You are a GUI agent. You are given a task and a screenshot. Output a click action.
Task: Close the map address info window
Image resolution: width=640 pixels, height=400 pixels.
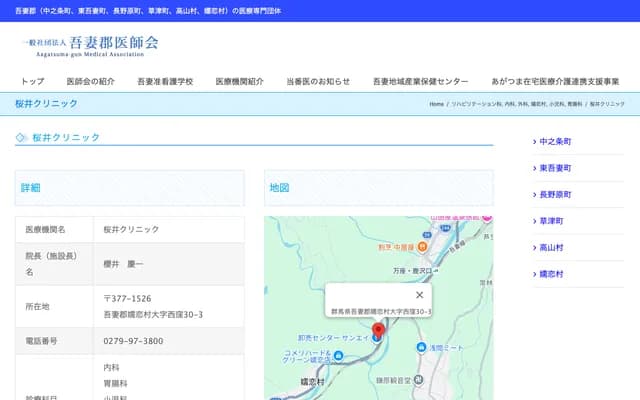pyautogui.click(x=419, y=295)
